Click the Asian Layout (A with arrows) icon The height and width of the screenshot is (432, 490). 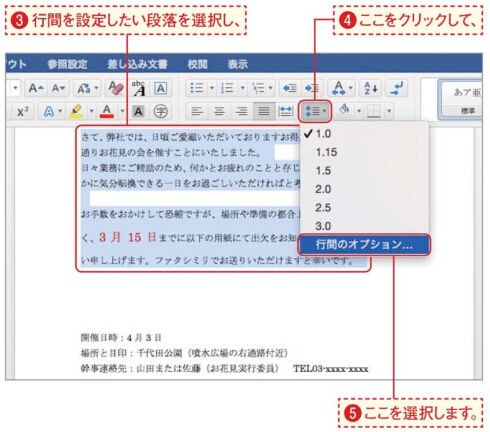338,88
